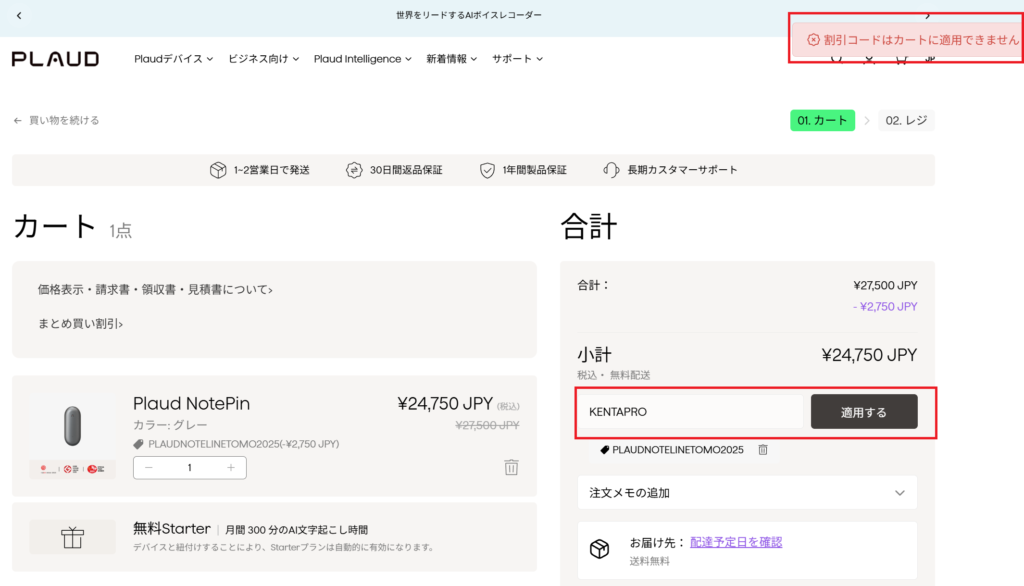Click the struck-through ¥27,500 JPY price
Image resolution: width=1024 pixels, height=586 pixels.
487,425
